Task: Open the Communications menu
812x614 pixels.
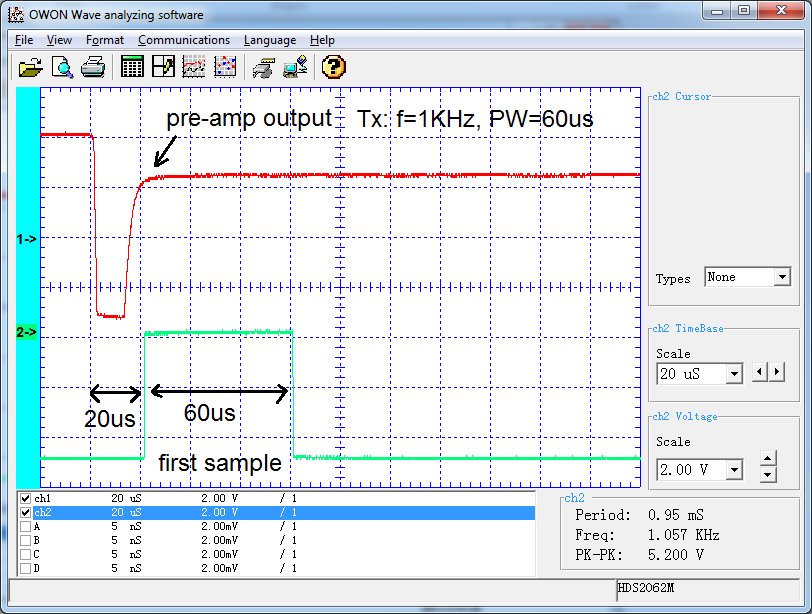Action: pyautogui.click(x=184, y=40)
